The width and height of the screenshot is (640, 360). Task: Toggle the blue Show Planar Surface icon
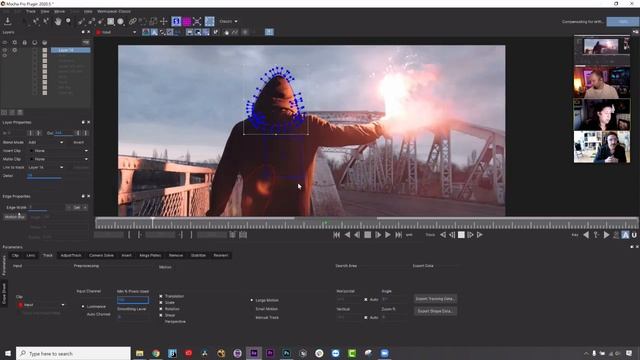point(176,21)
